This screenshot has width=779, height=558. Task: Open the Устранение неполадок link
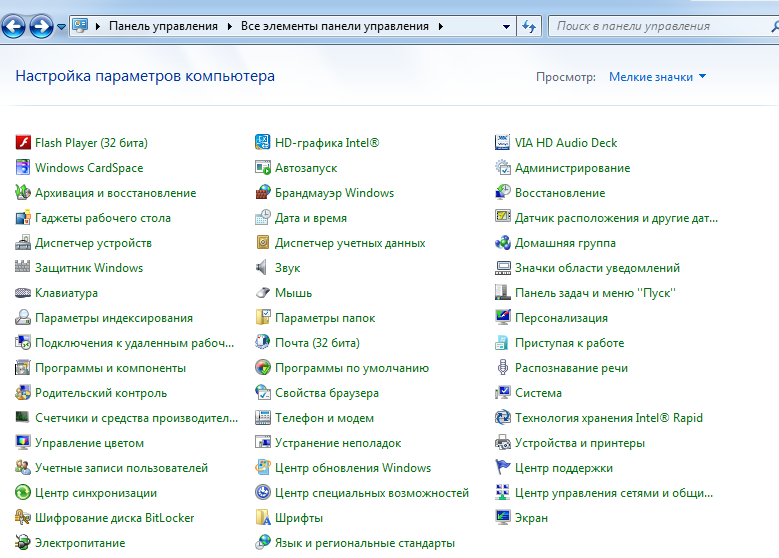tap(338, 443)
